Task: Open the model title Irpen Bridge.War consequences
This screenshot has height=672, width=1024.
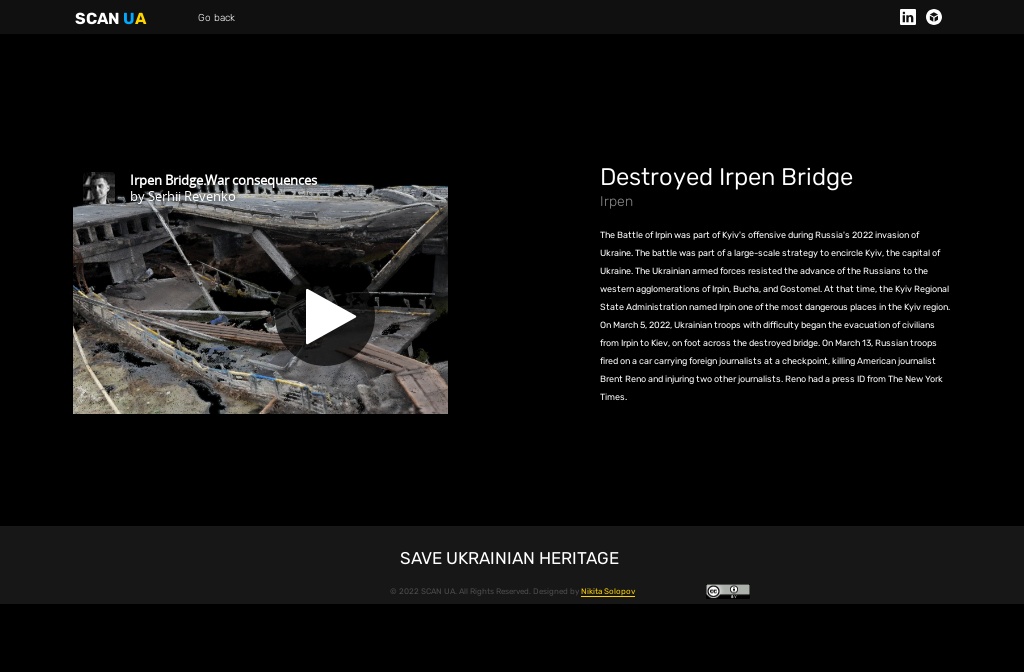Action: 223,180
